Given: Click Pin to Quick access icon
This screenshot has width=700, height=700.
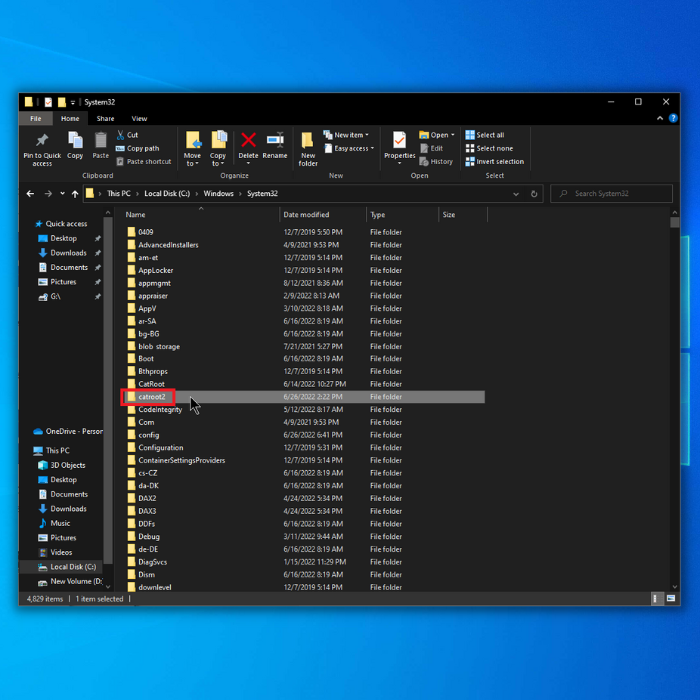Looking at the screenshot, I should click(42, 140).
